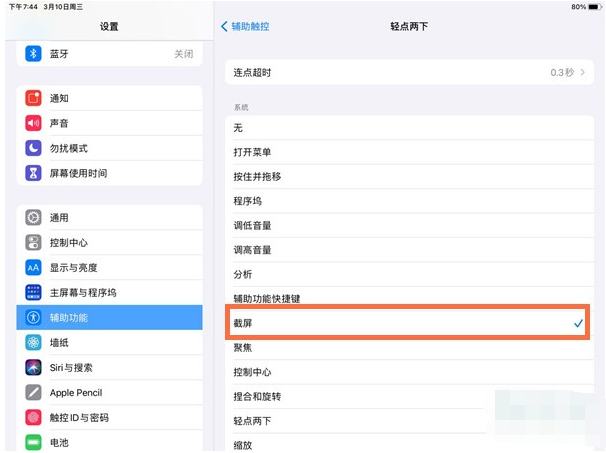Select the 调高音量 action
Image resolution: width=606 pixels, height=453 pixels.
click(406, 250)
